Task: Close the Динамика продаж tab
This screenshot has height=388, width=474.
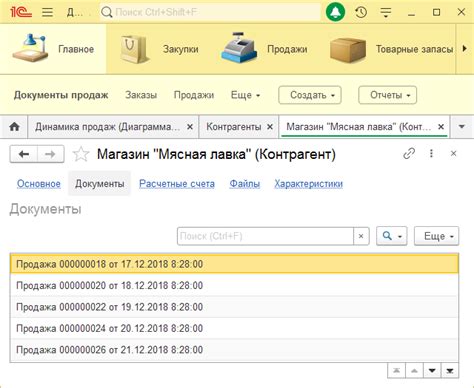Action: (190, 127)
